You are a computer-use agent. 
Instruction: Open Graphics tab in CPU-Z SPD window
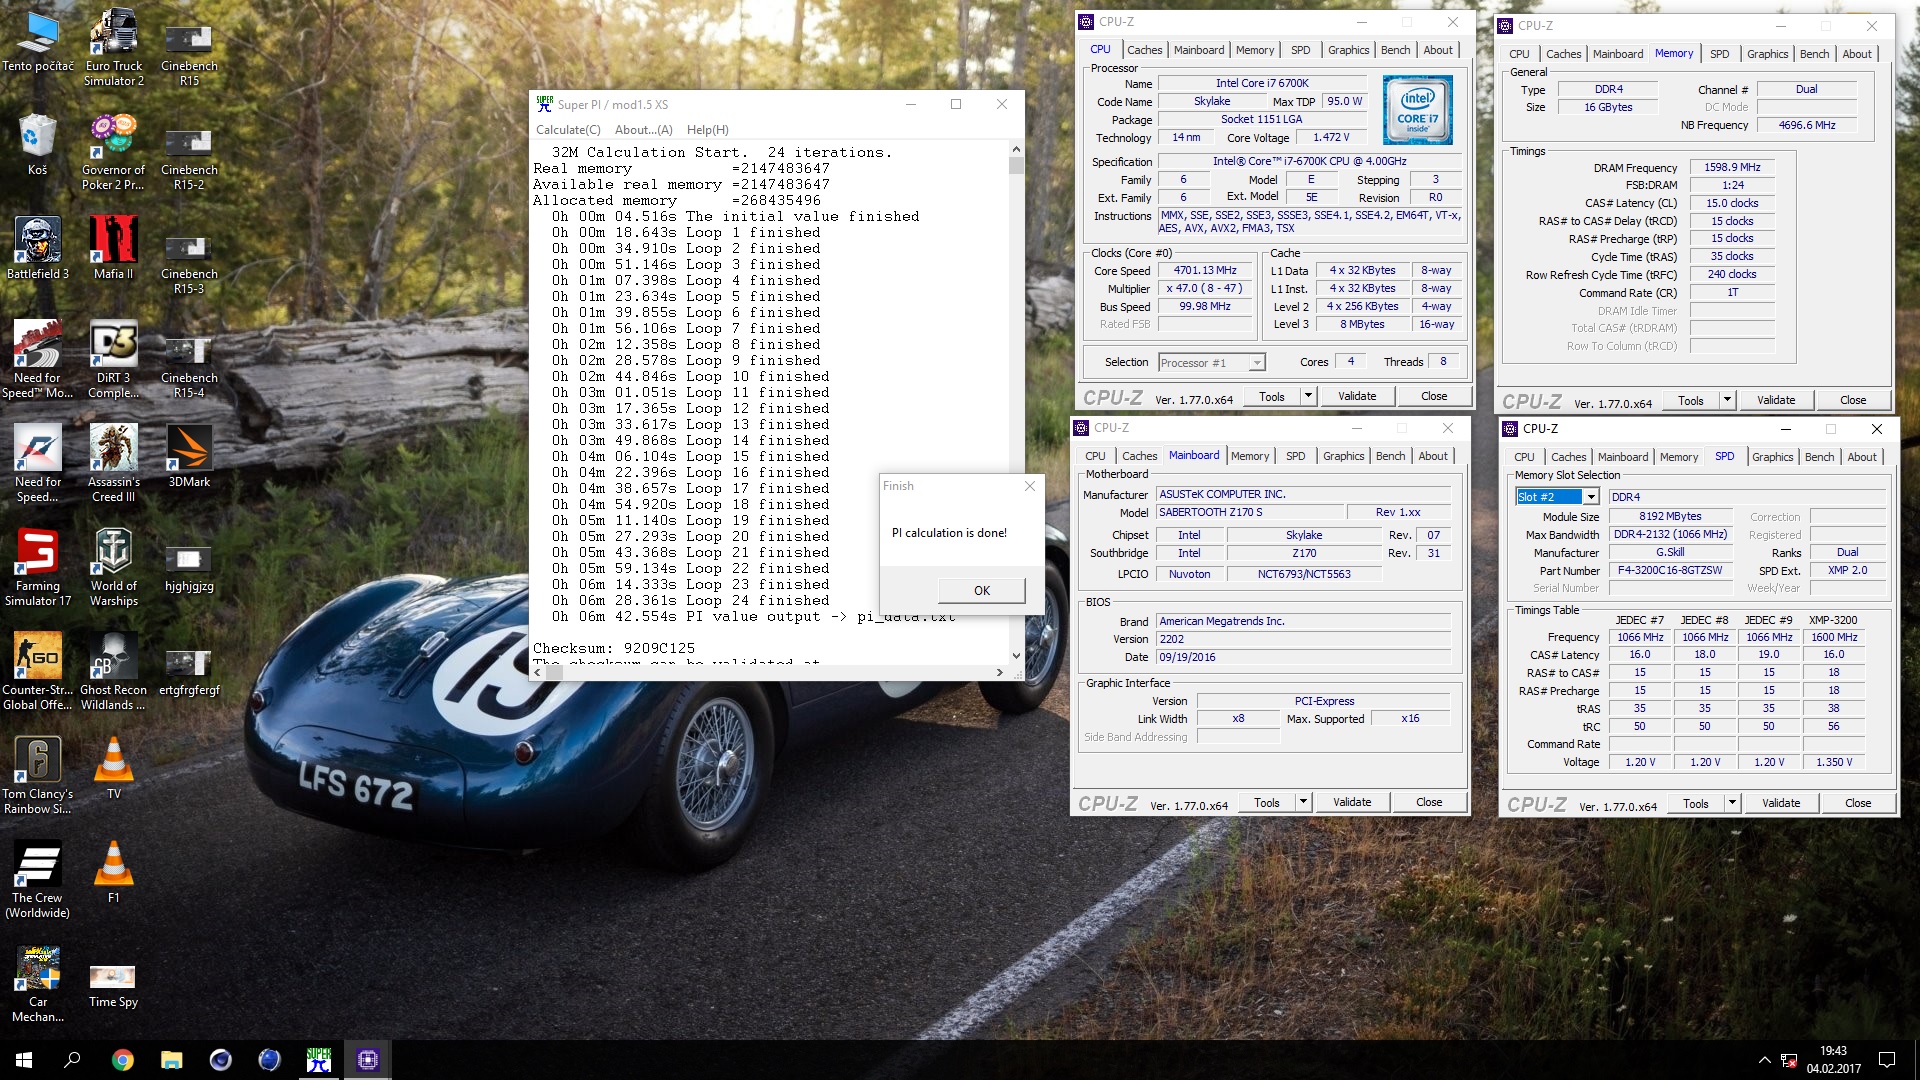coord(1772,457)
